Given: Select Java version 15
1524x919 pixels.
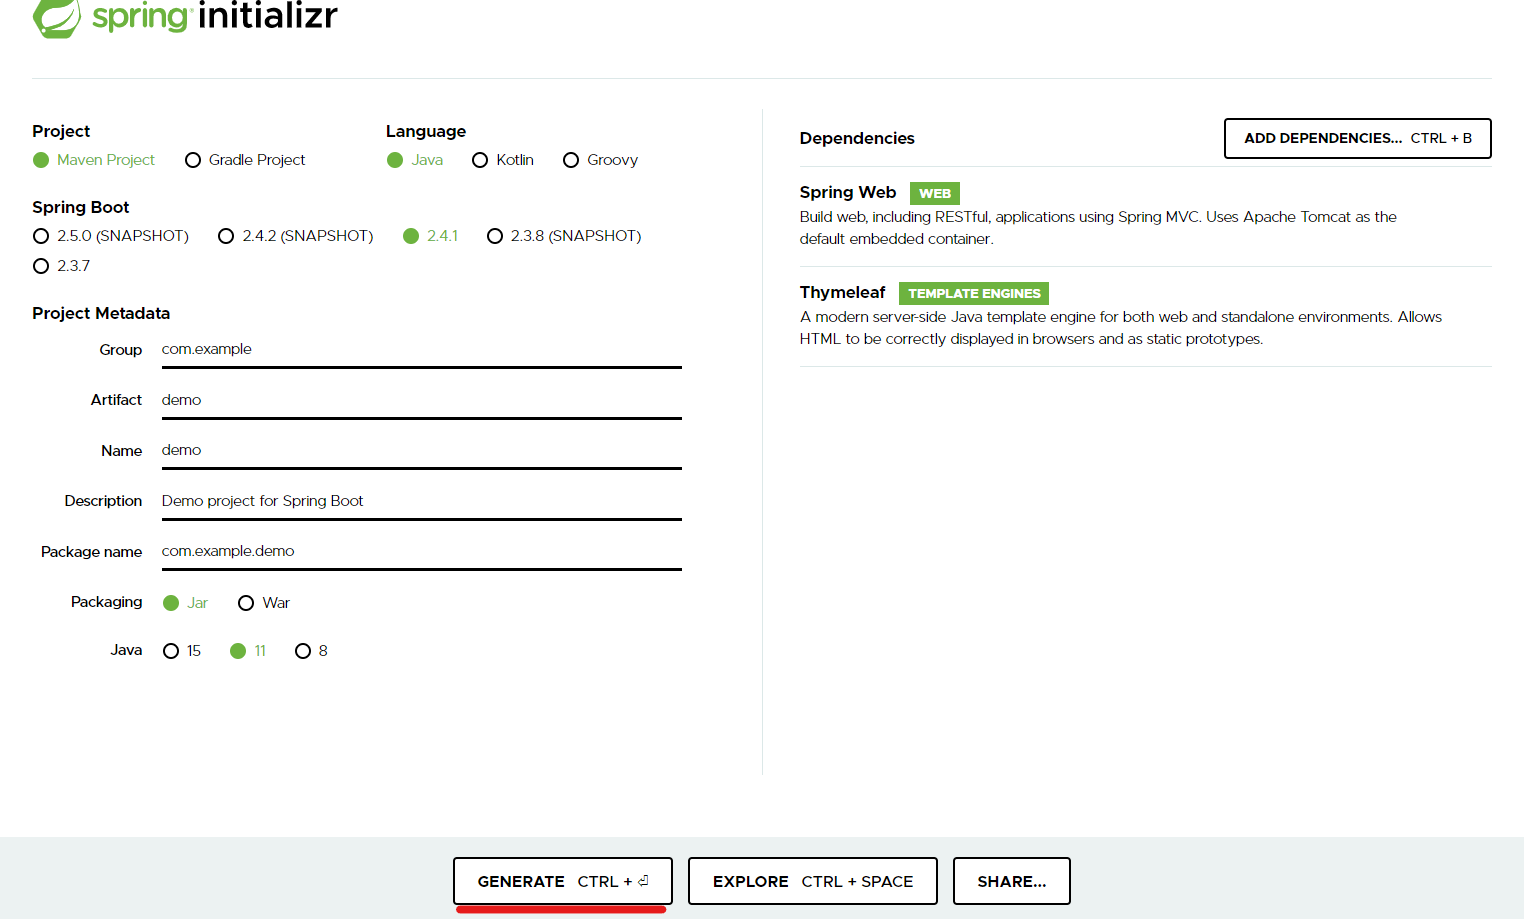Looking at the screenshot, I should point(182,651).
